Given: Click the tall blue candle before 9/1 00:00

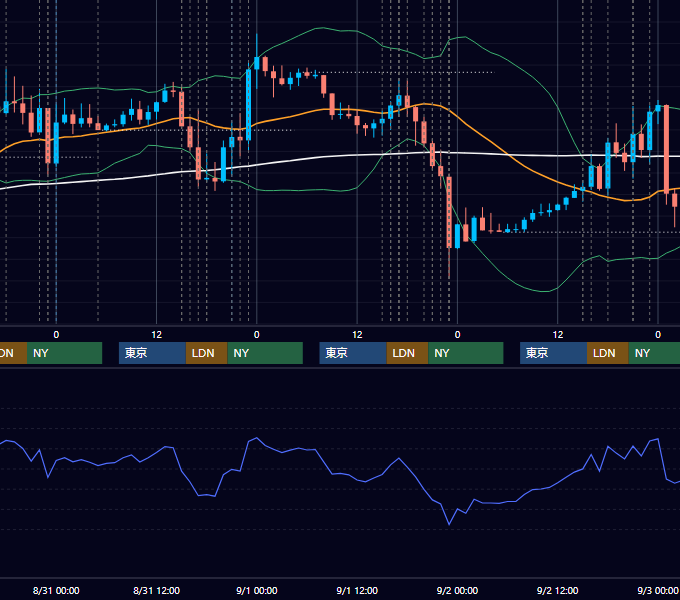Looking at the screenshot, I should [x=248, y=105].
